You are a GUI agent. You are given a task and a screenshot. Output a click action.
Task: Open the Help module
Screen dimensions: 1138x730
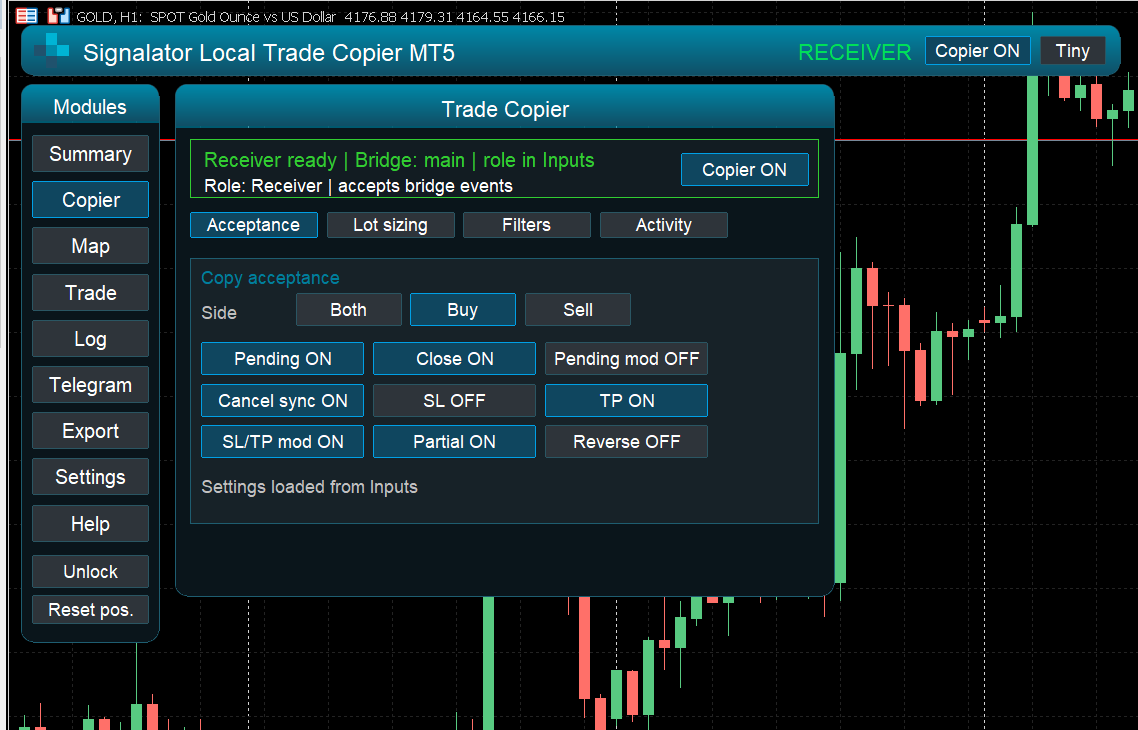coord(90,524)
